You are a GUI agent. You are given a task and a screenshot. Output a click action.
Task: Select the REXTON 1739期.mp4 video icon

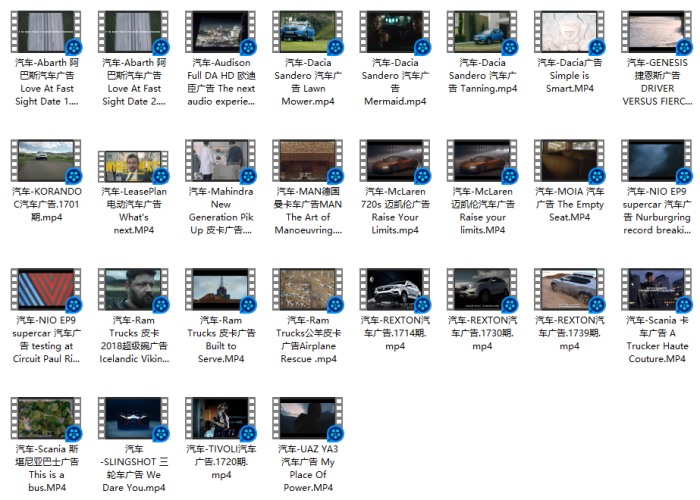coord(569,289)
